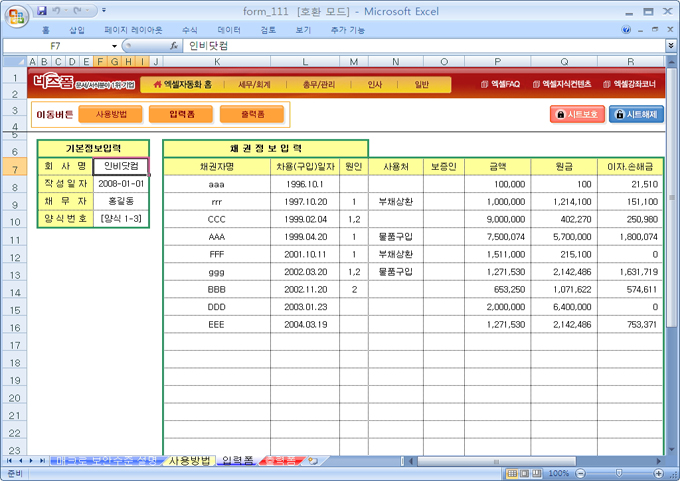Click the 시트보호 sheet protect button
This screenshot has width=680, height=481.
click(576, 115)
